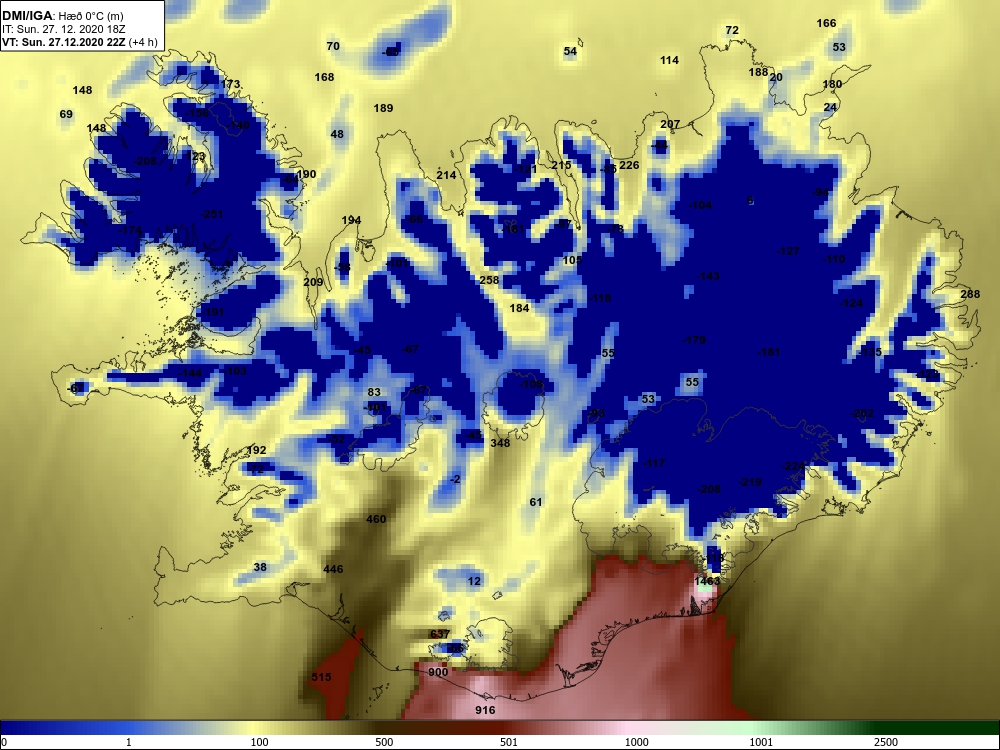Image resolution: width=1000 pixels, height=750 pixels.
Task: Select the -251 value in the Westfjords
Action: [211, 214]
